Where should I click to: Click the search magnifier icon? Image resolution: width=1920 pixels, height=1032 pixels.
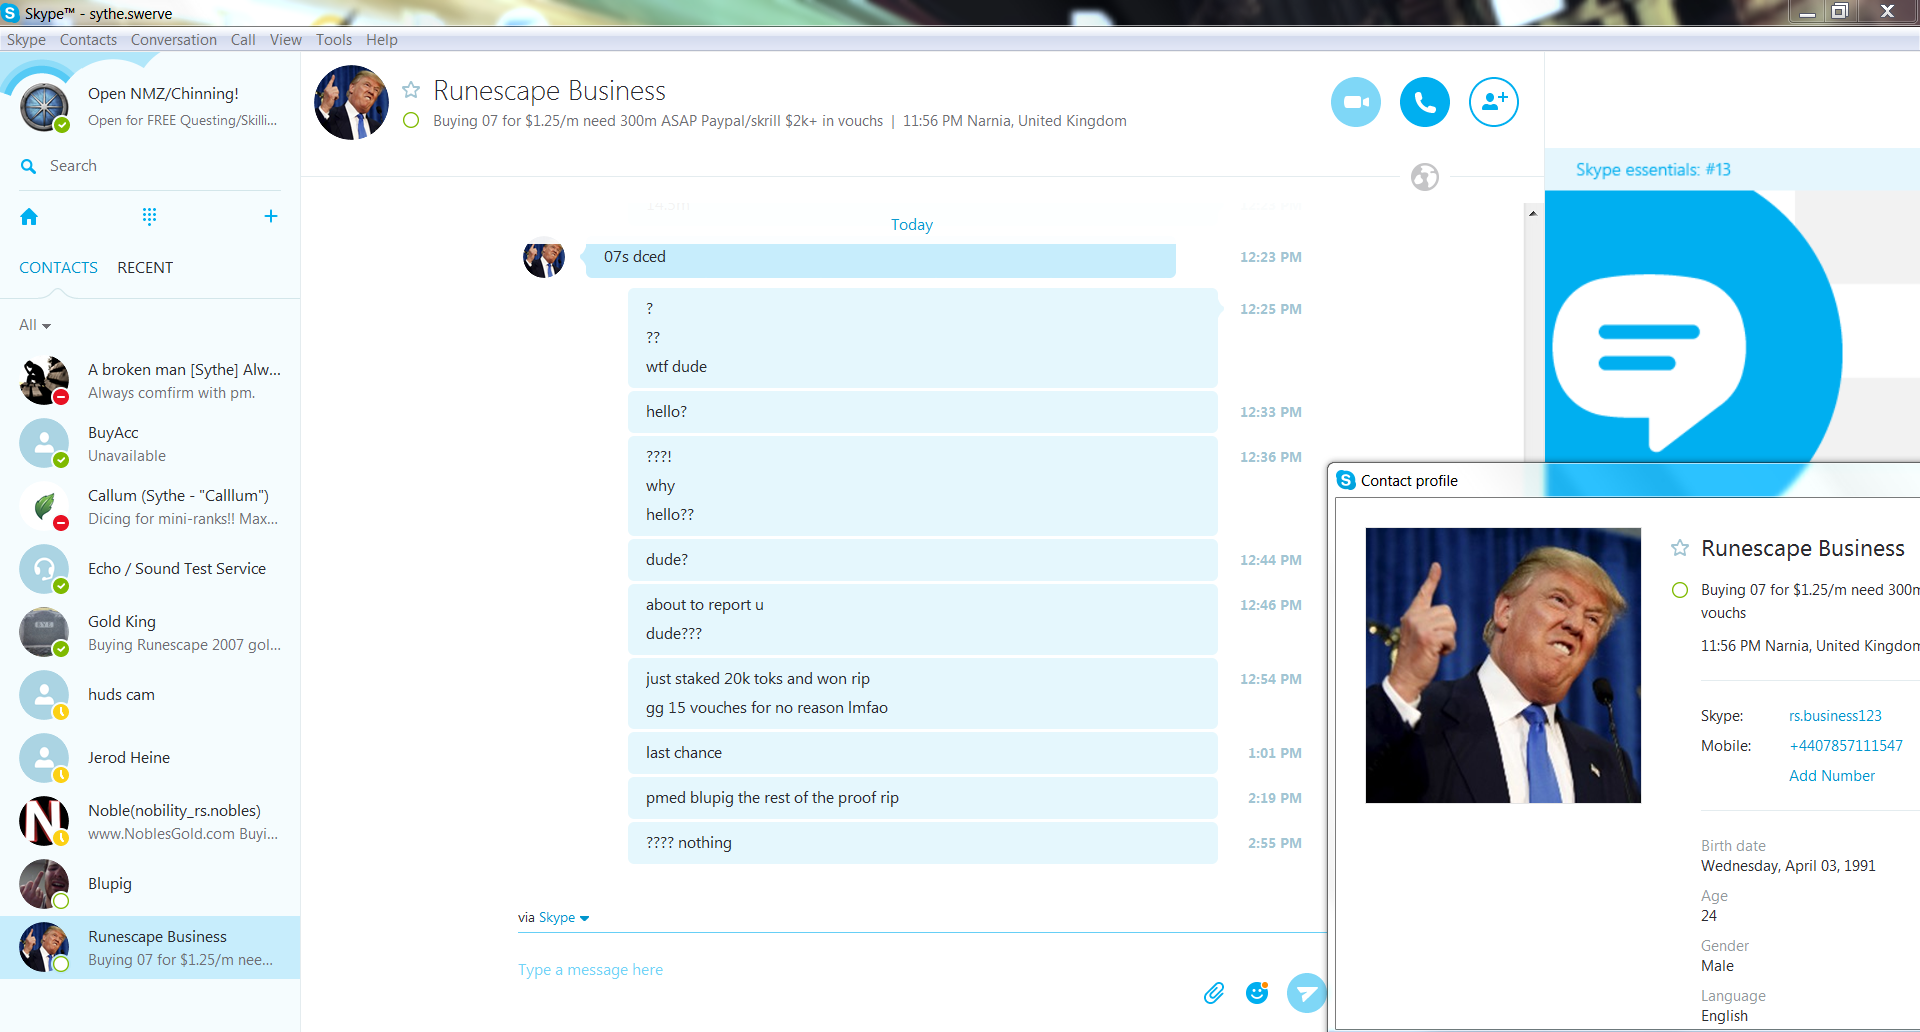tap(29, 166)
